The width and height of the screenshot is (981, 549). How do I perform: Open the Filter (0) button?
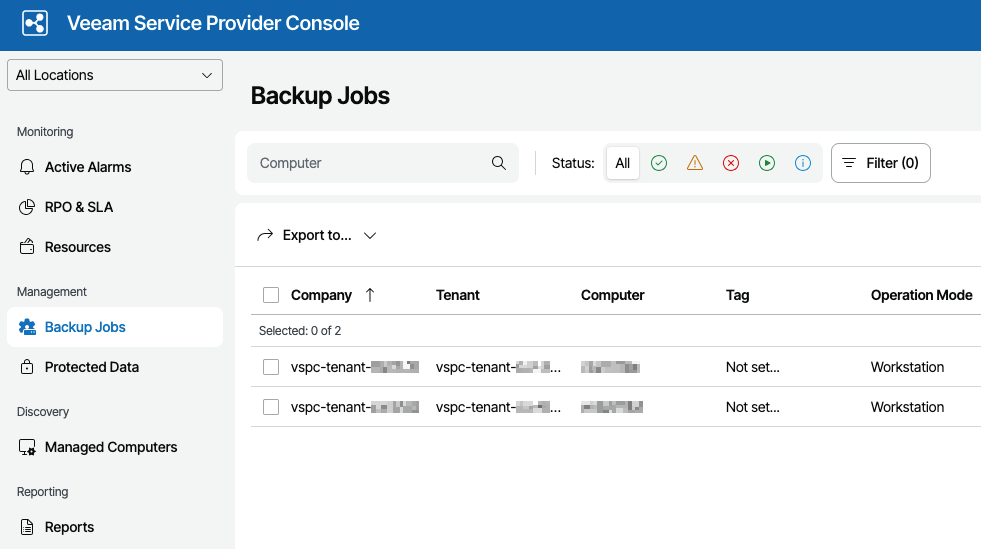pos(881,163)
